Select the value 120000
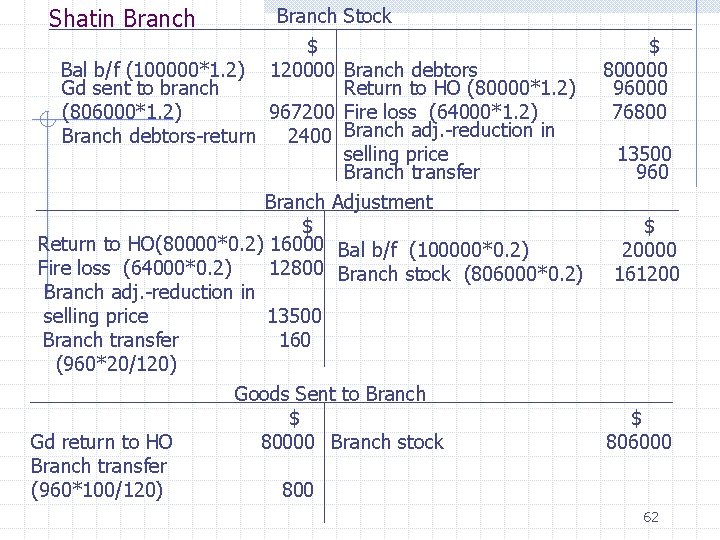The image size is (720, 540). (x=302, y=70)
